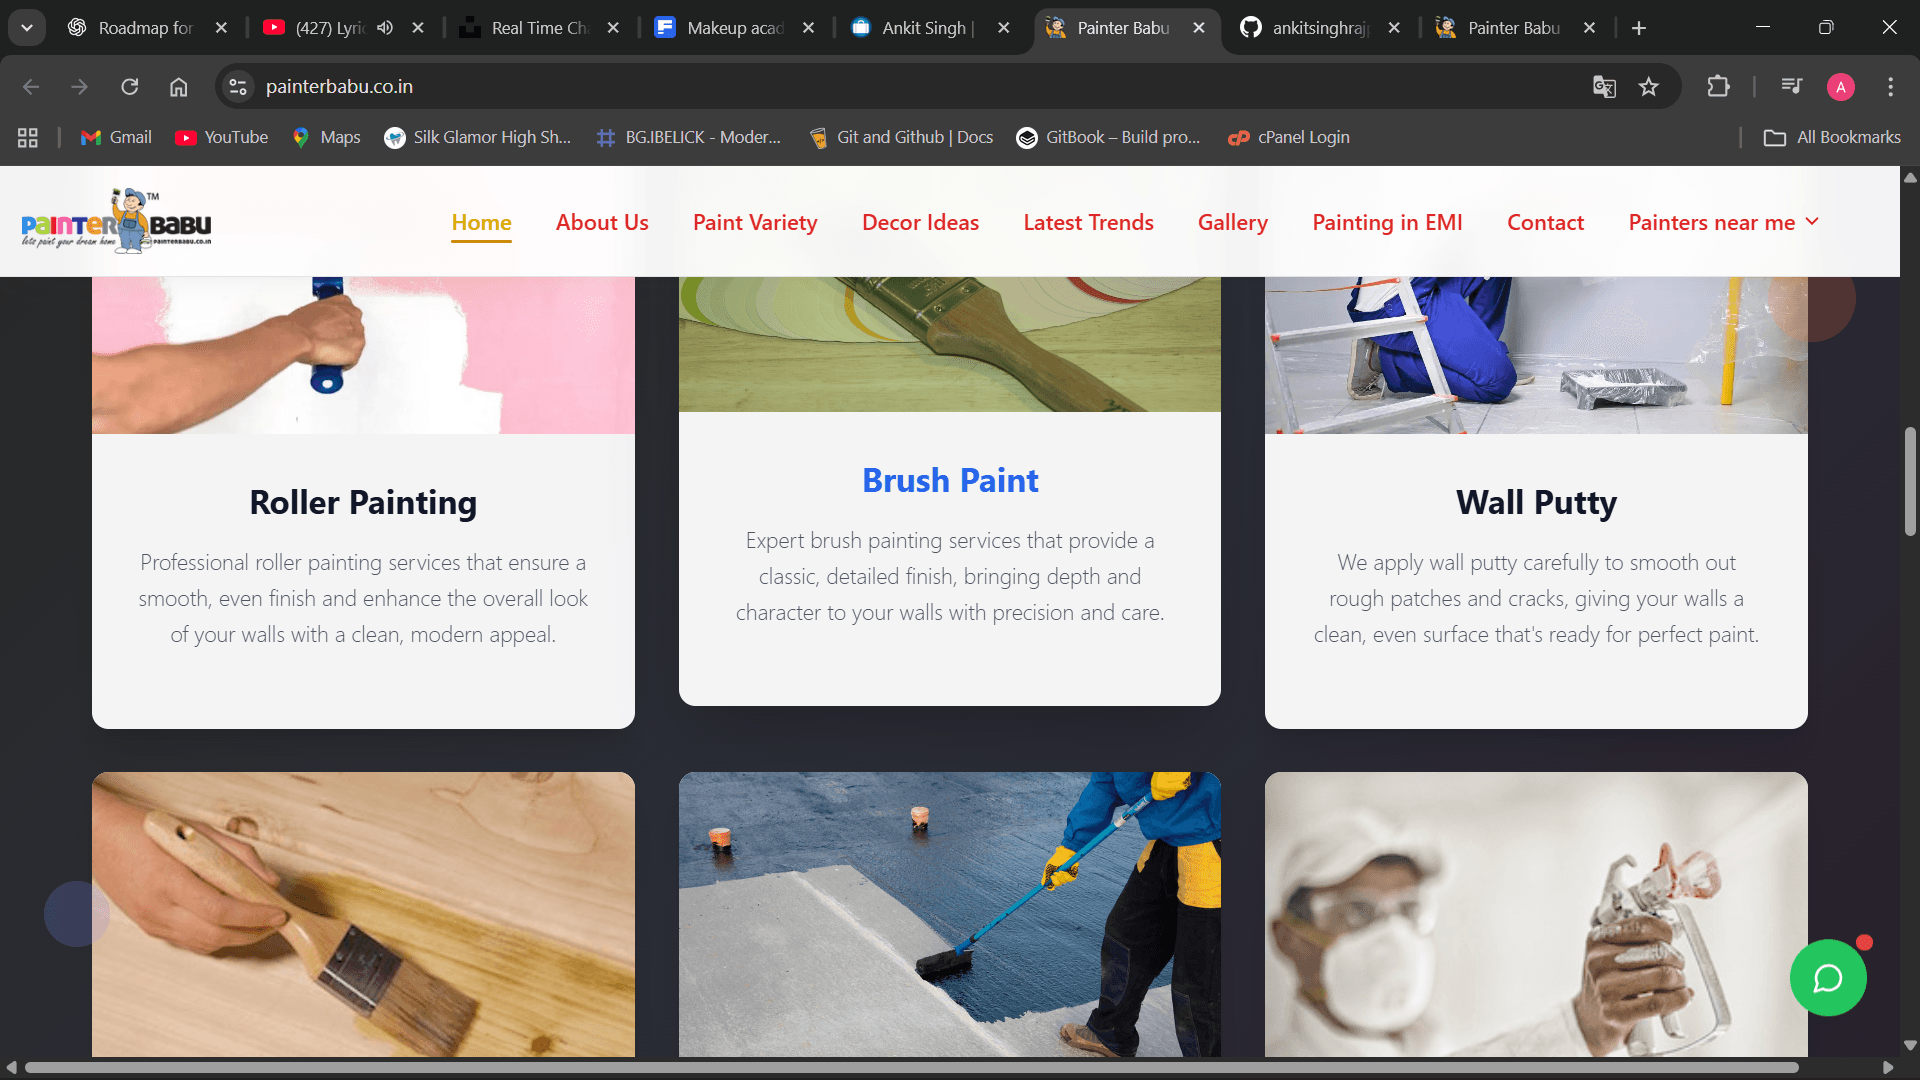Go to browser home page
Viewport: 1920px width, 1080px height.
click(178, 87)
